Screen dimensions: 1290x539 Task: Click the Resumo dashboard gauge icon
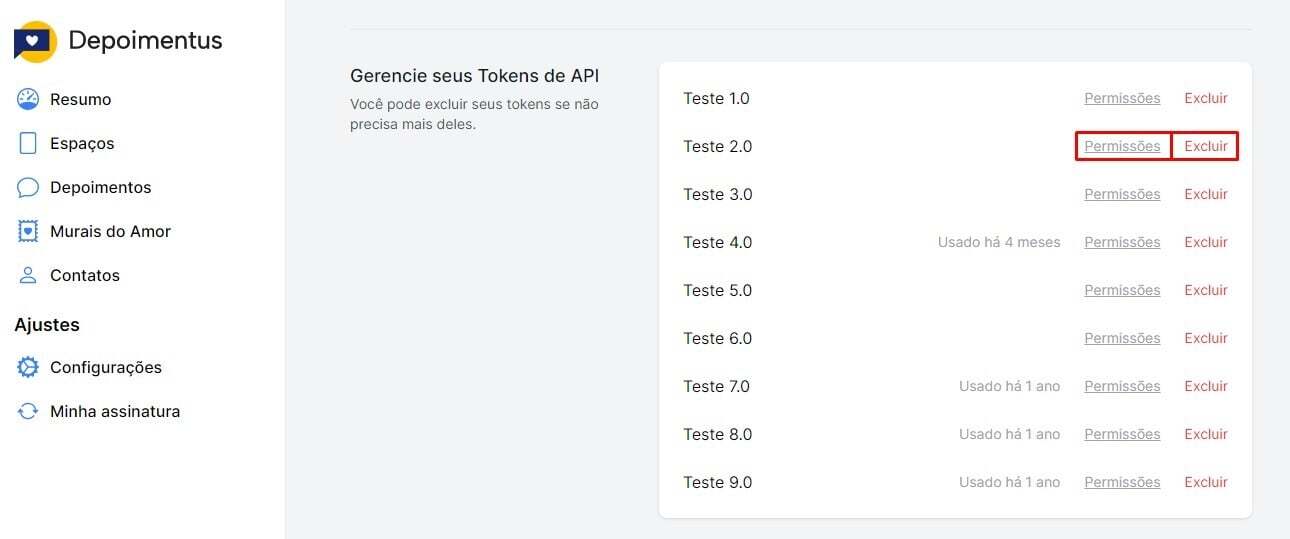coord(28,99)
